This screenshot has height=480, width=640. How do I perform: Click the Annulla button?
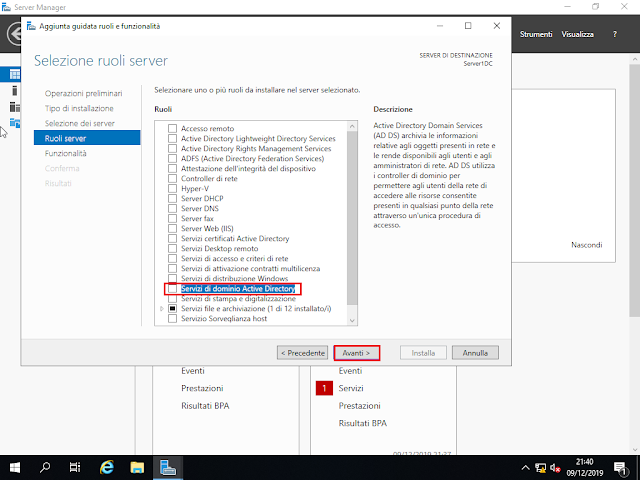[475, 353]
